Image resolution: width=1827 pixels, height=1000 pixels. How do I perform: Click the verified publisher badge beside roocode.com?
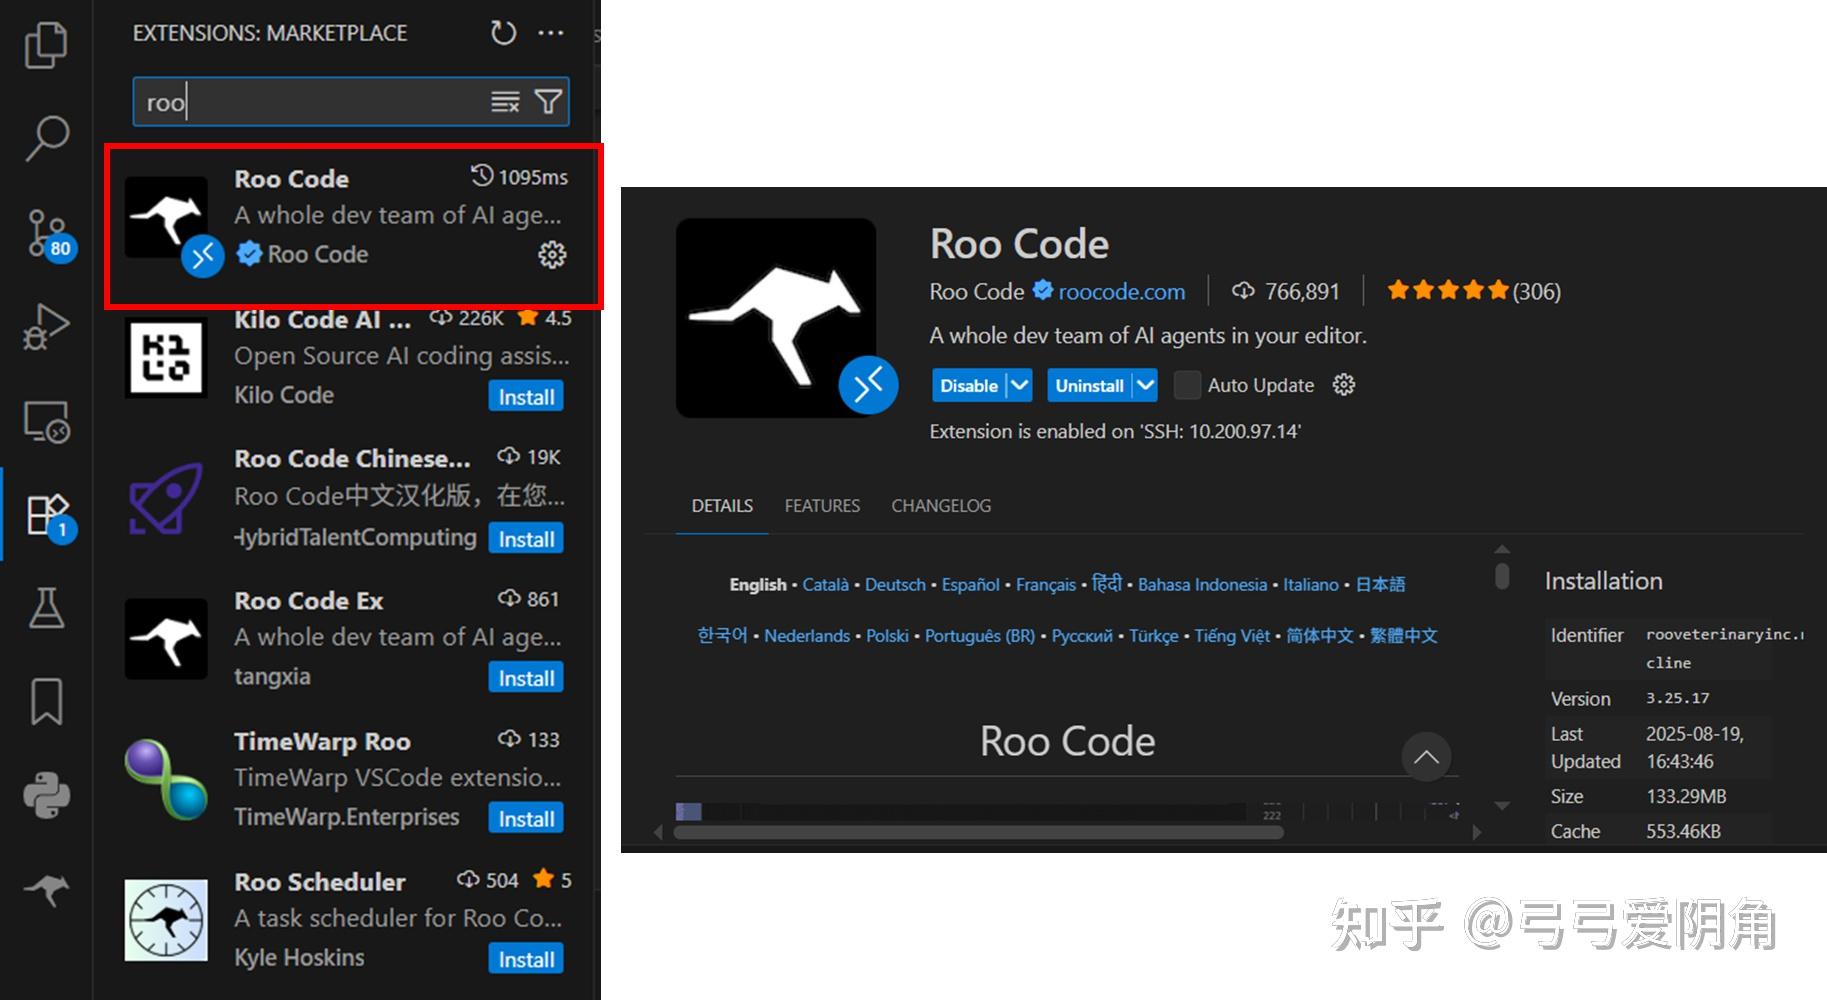click(x=1043, y=291)
